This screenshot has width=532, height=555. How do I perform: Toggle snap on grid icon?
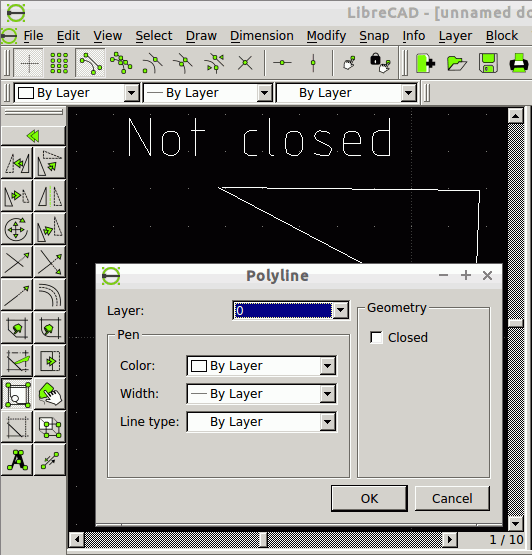[x=59, y=63]
